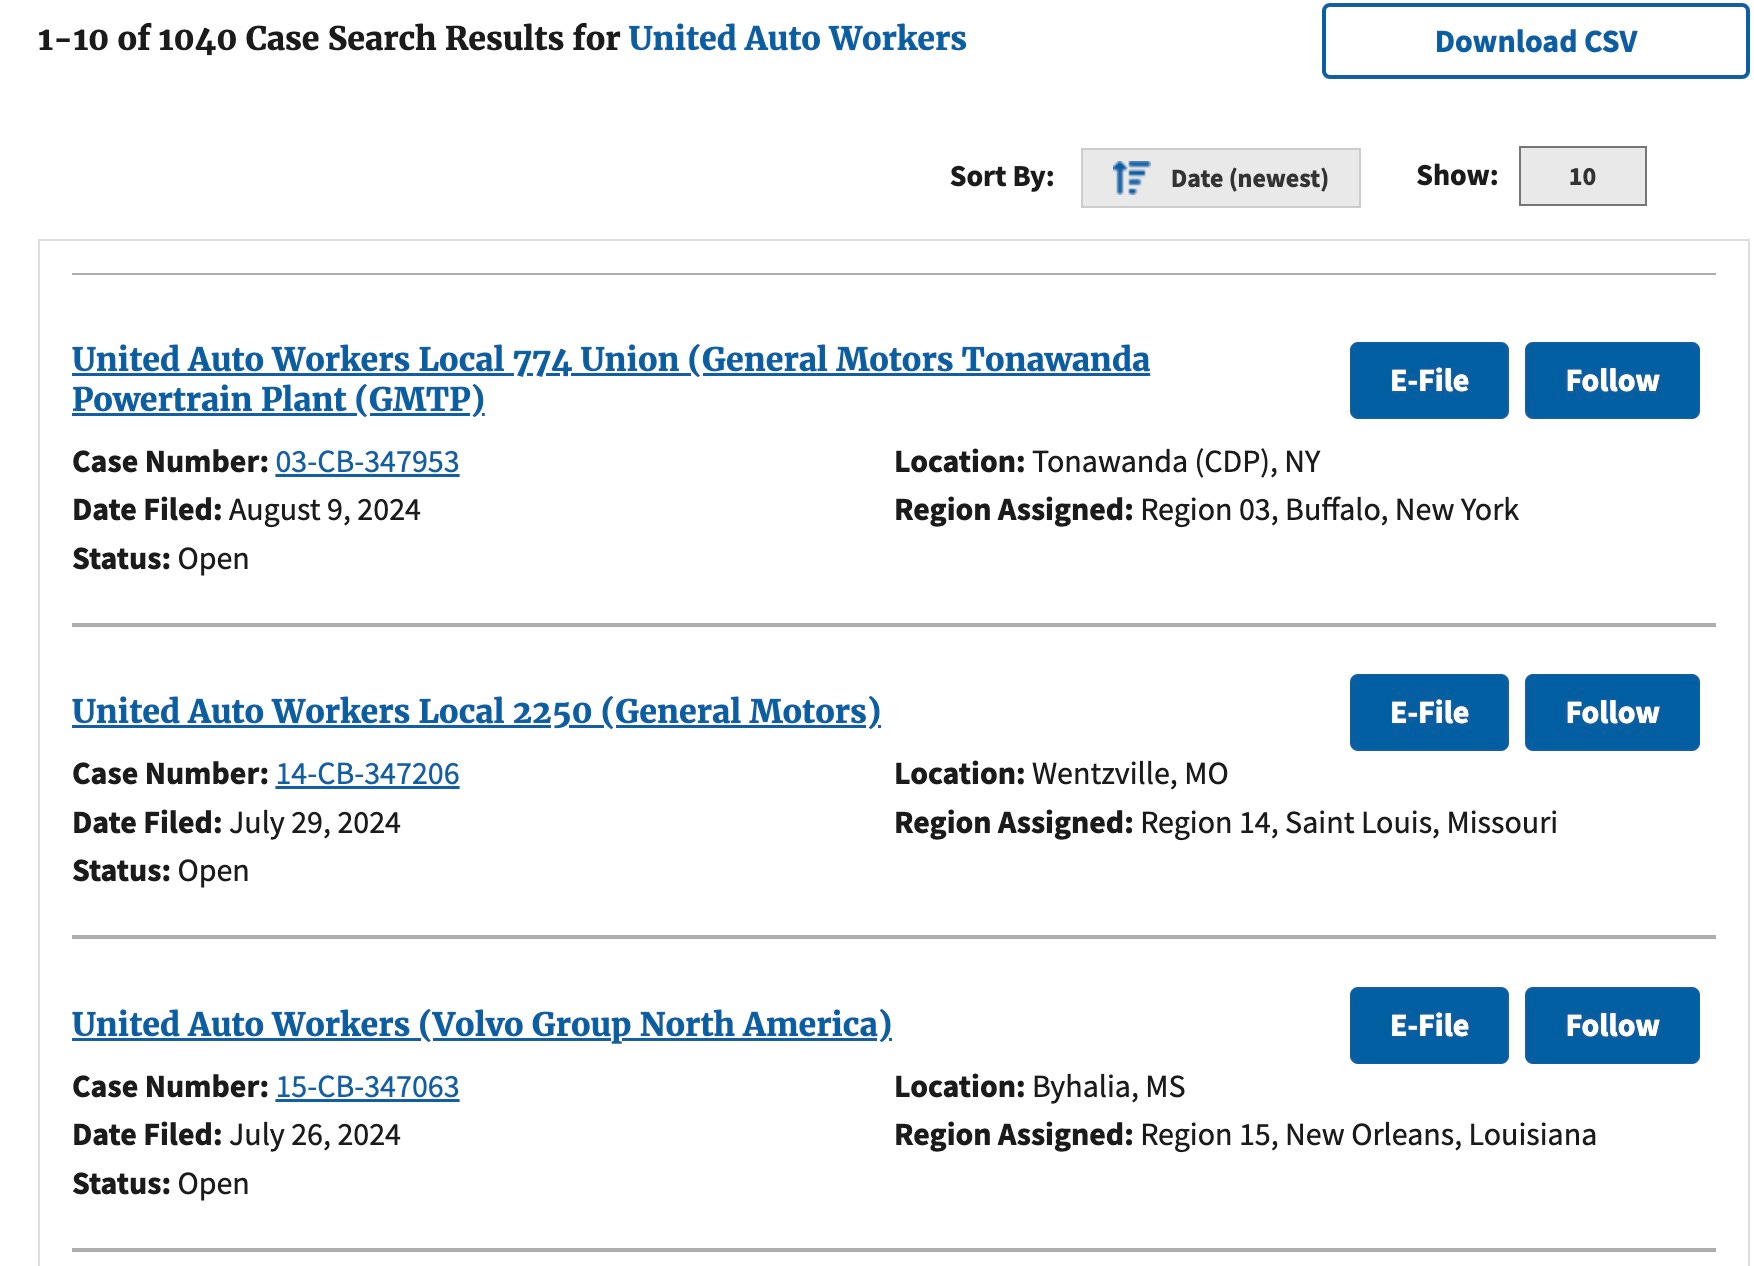Image resolution: width=1754 pixels, height=1266 pixels.
Task: Click the Download CSV button
Action: (x=1535, y=41)
